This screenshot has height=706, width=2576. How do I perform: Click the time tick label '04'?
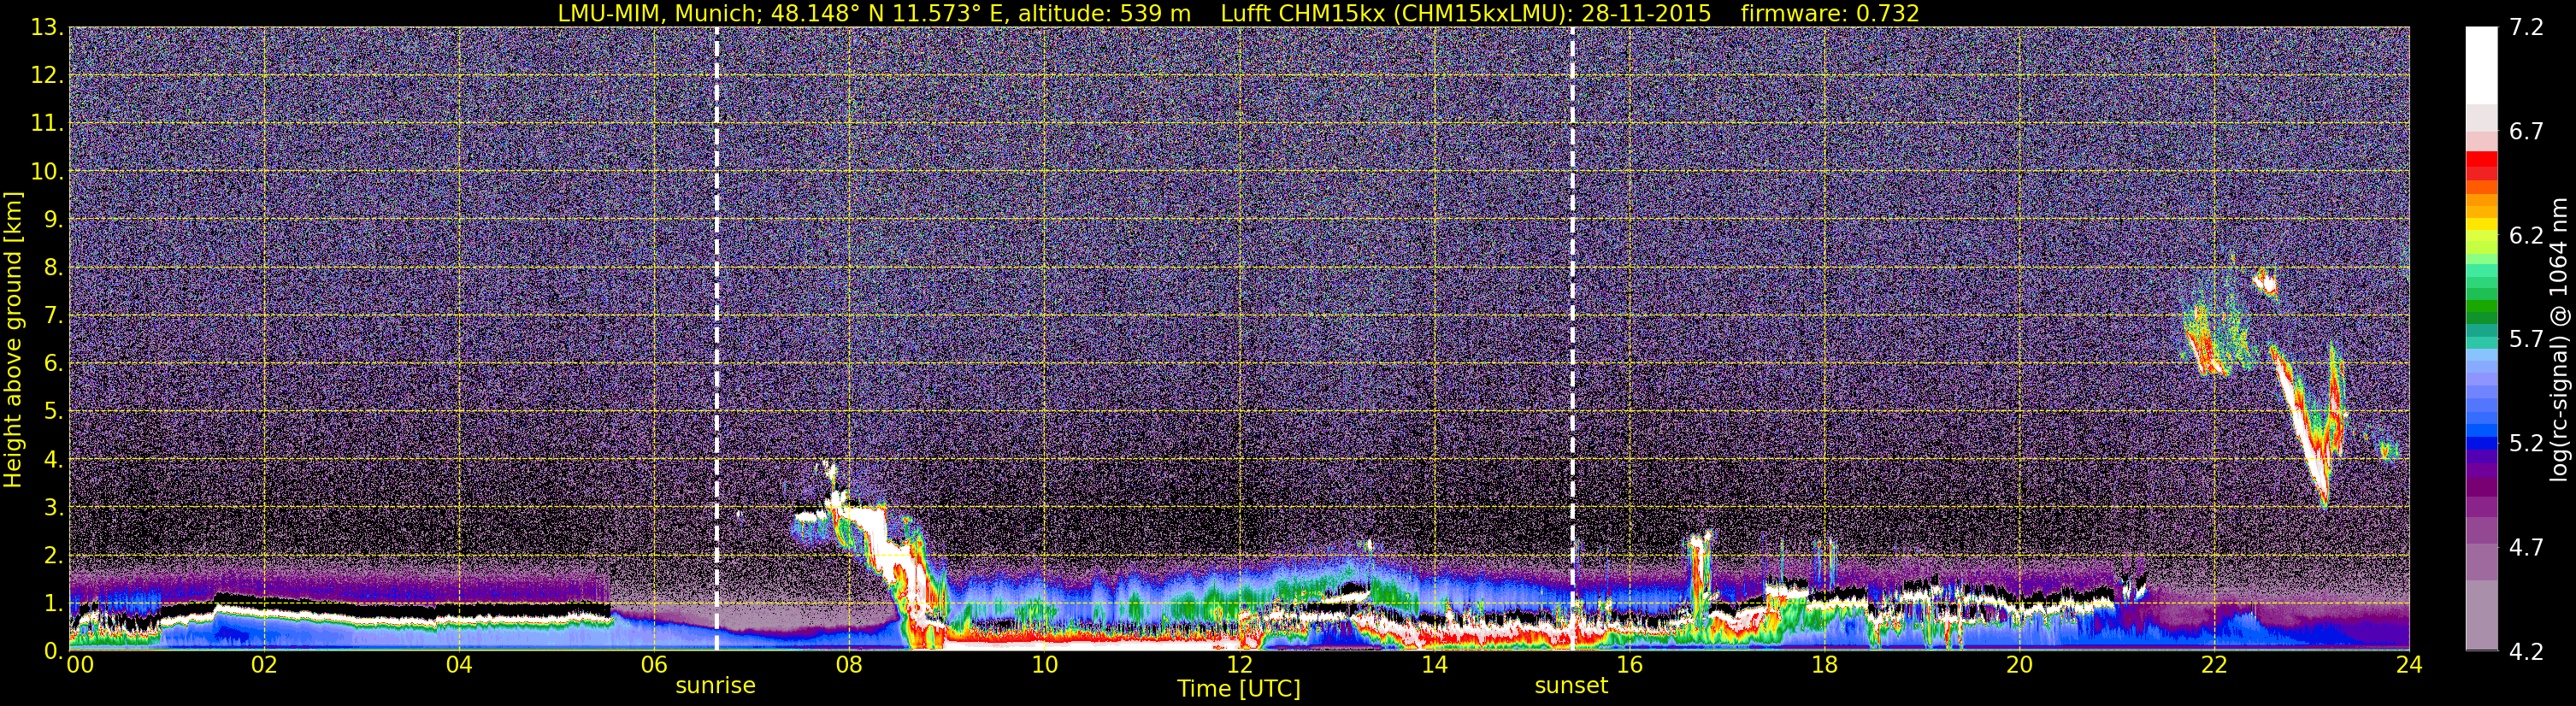[458, 665]
